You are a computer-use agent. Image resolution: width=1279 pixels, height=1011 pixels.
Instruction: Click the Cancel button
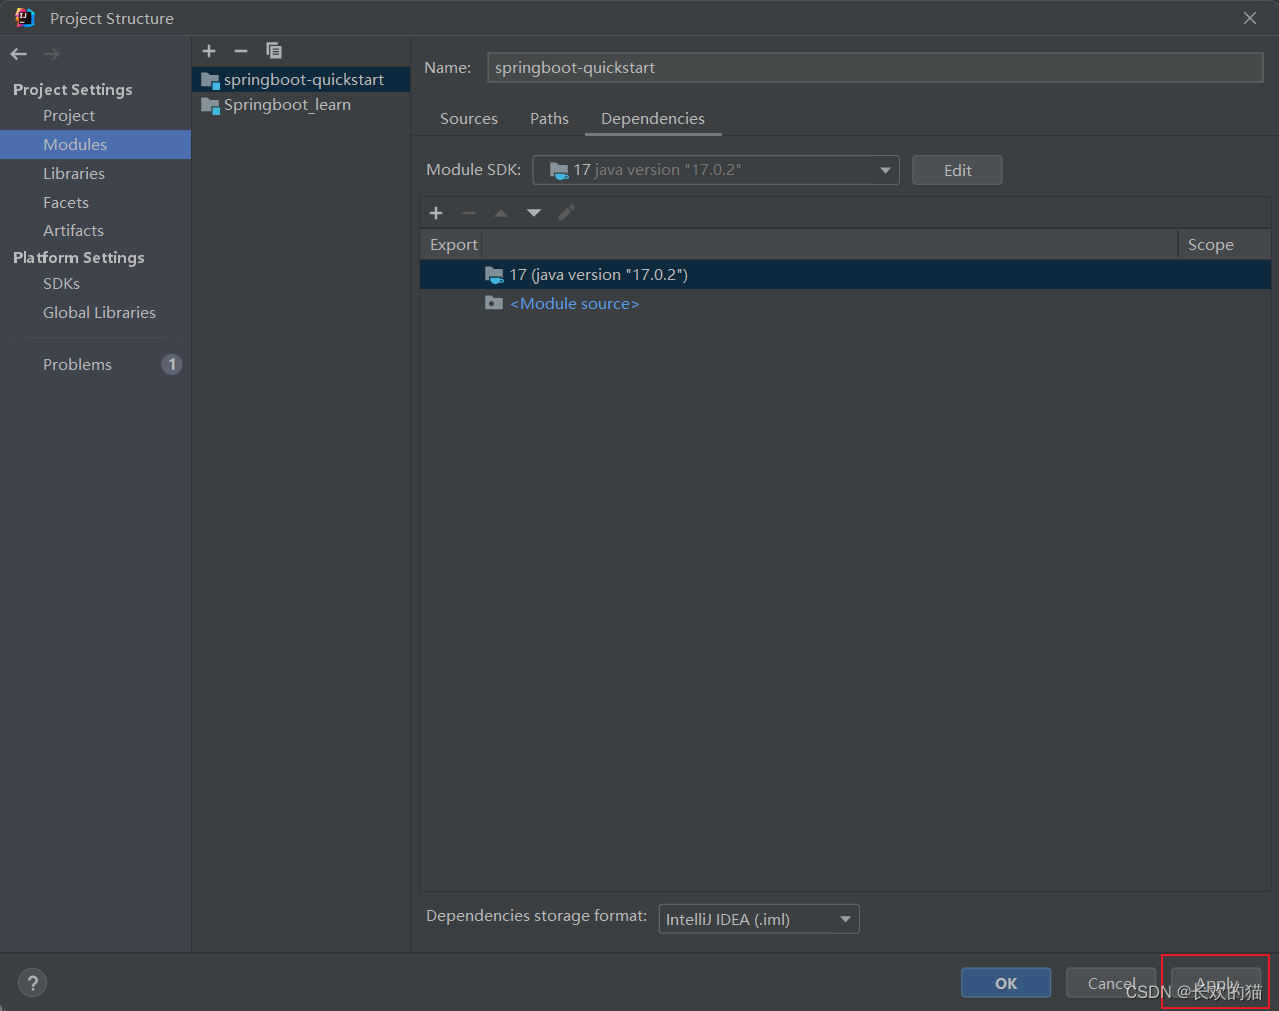(1111, 983)
